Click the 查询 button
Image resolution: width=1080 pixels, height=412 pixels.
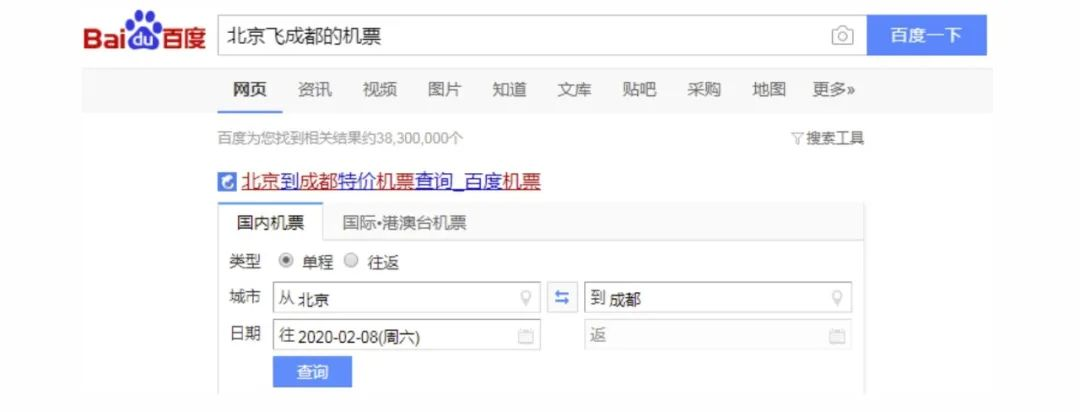point(312,372)
